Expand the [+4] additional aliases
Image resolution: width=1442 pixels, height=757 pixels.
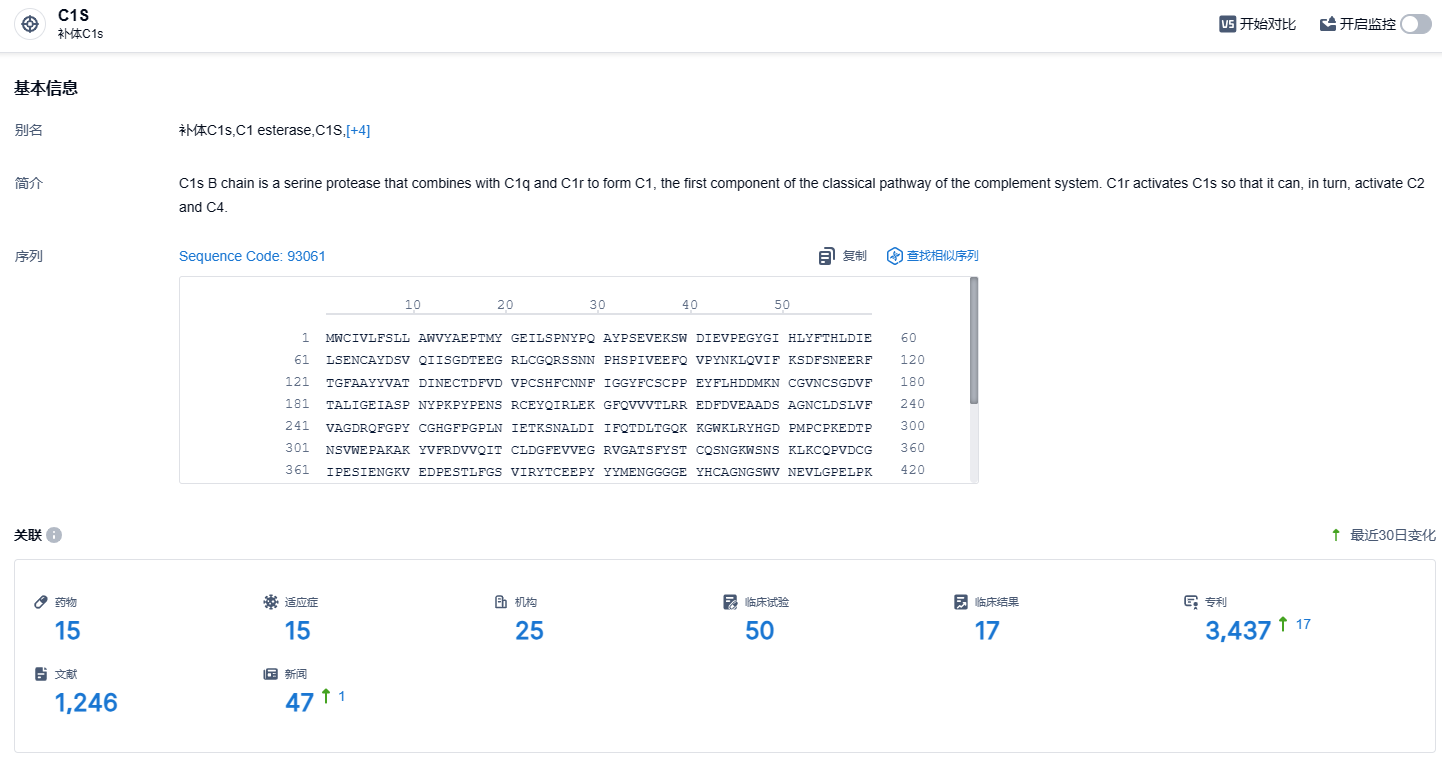pos(358,130)
